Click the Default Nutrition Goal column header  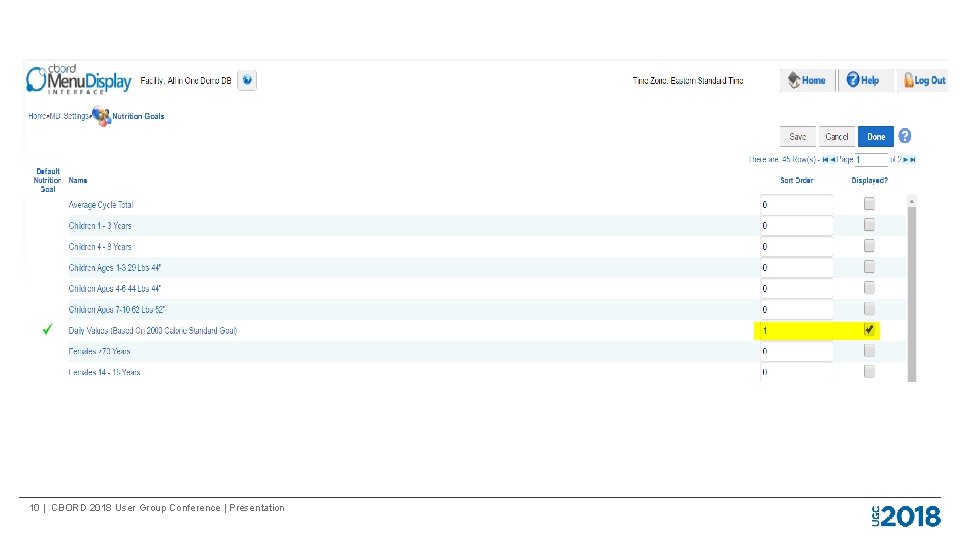[48, 180]
